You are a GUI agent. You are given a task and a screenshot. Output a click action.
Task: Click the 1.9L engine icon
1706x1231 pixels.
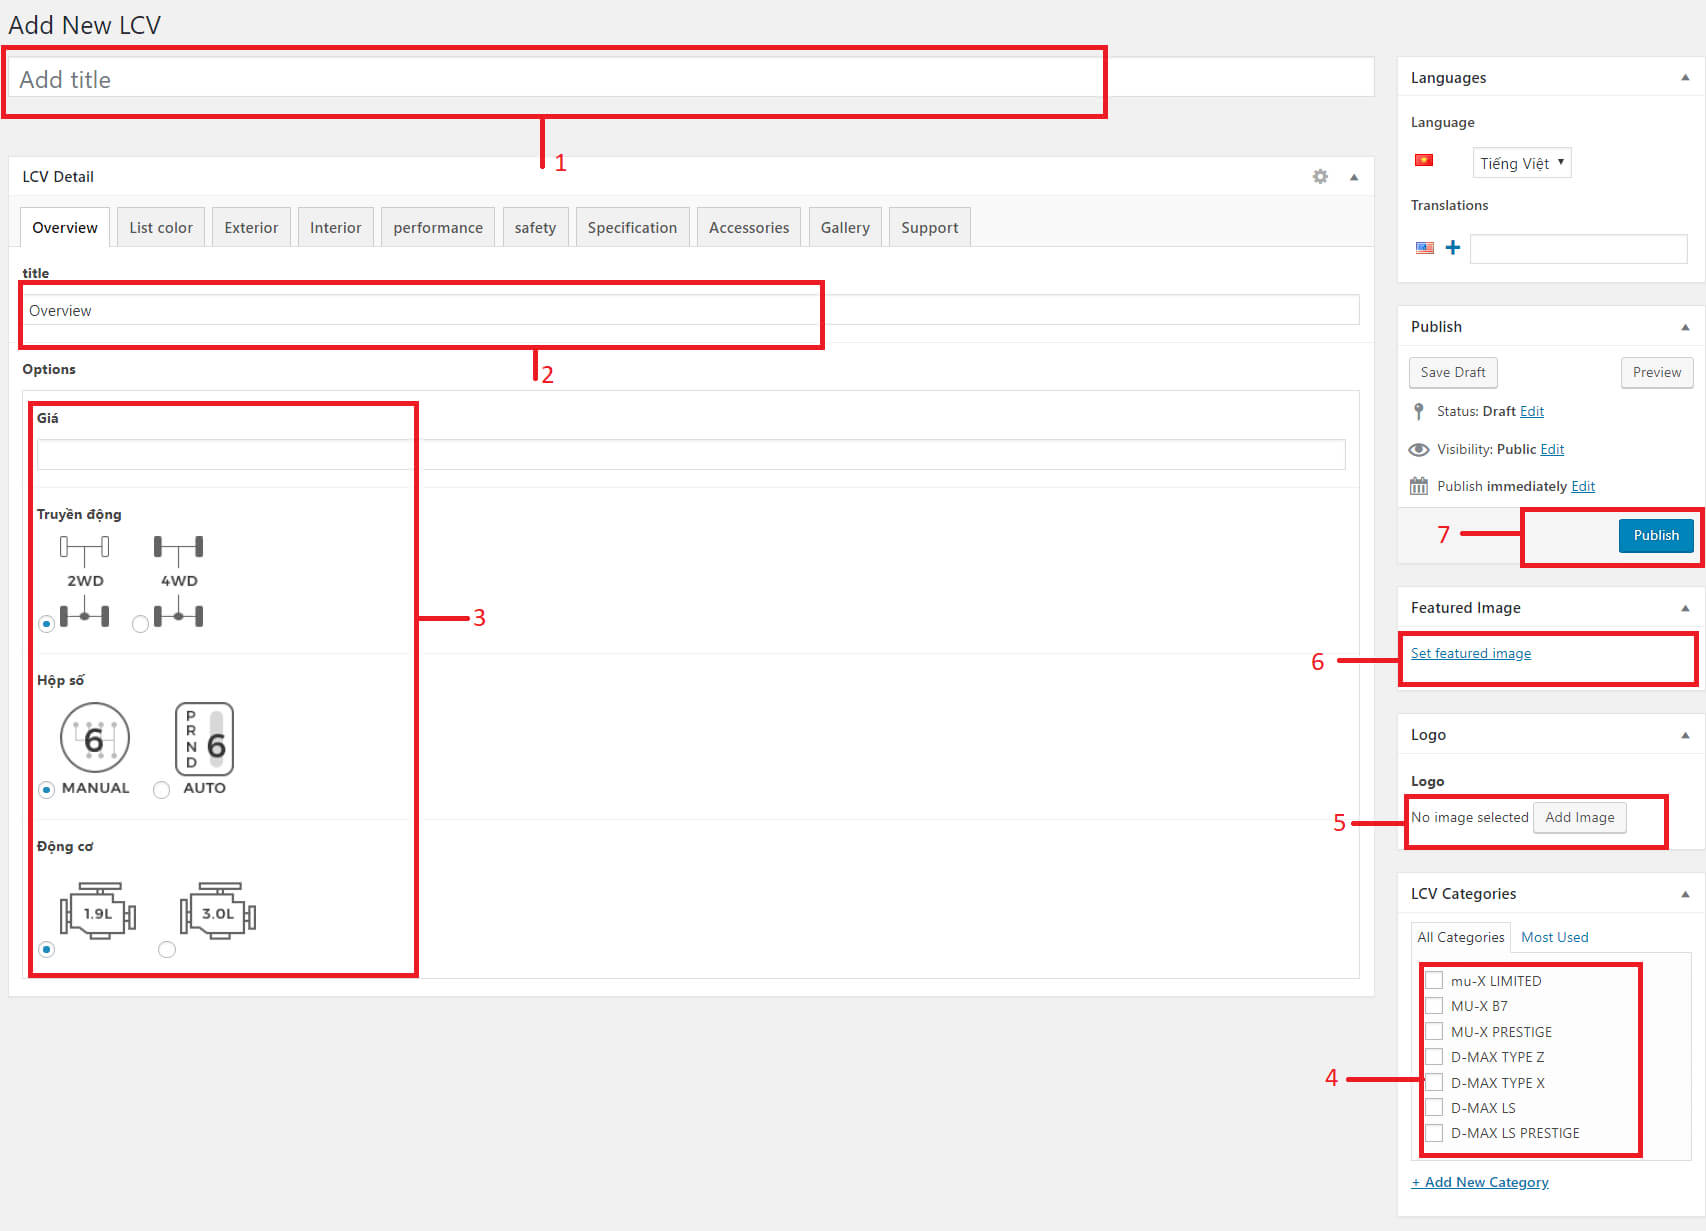coord(97,911)
